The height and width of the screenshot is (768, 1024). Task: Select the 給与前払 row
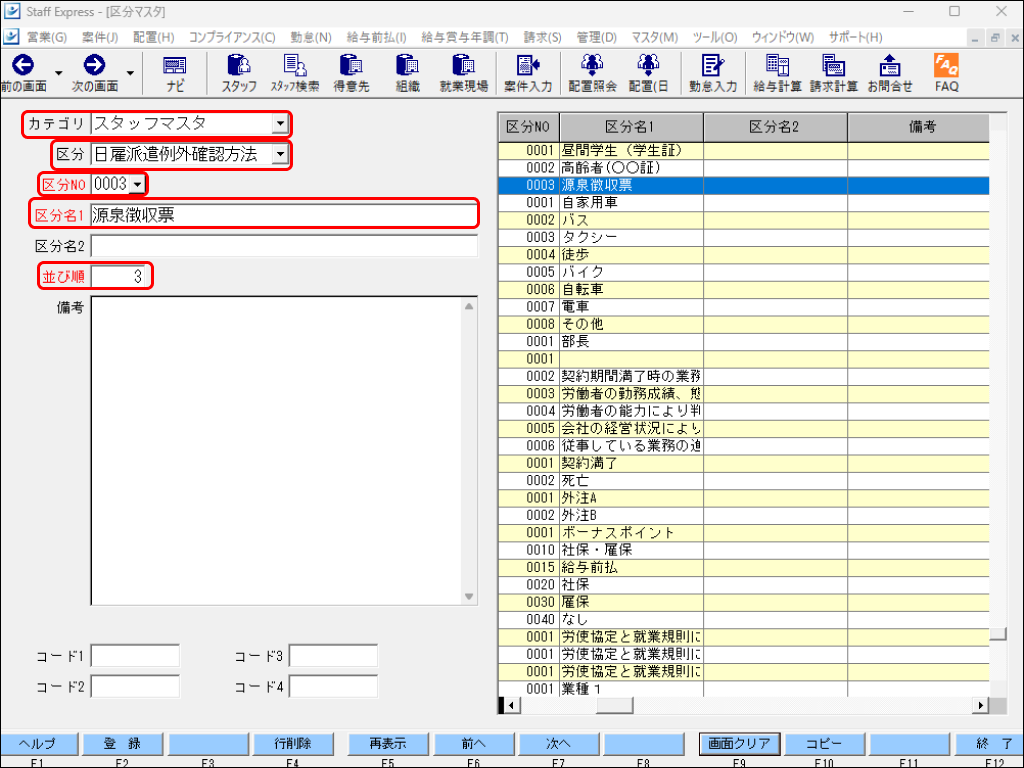743,567
